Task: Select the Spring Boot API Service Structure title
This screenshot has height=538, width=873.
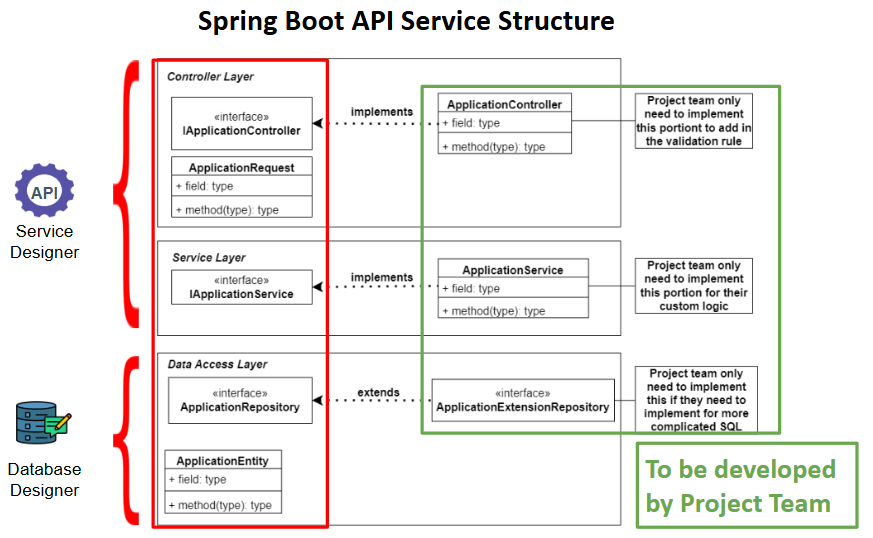Action: 406,21
